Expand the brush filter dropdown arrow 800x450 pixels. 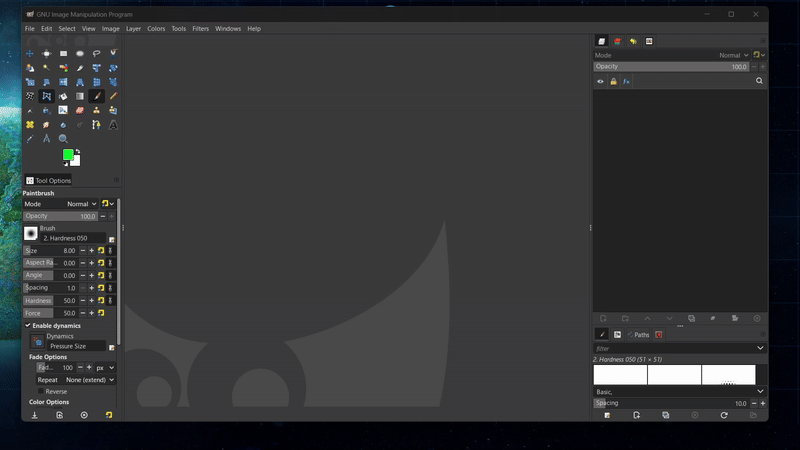(x=760, y=348)
